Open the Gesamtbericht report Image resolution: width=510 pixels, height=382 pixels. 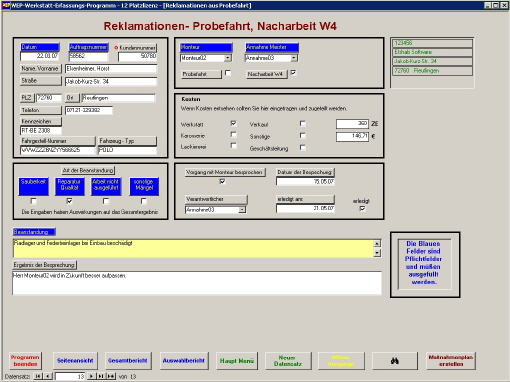tap(128, 361)
